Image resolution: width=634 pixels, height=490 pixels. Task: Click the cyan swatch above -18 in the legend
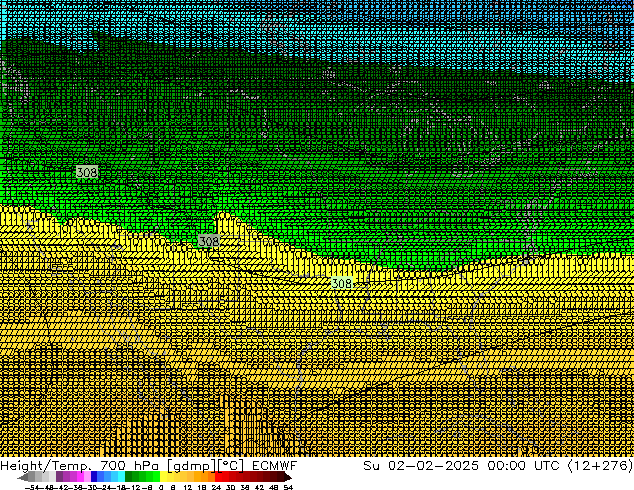pos(122,477)
